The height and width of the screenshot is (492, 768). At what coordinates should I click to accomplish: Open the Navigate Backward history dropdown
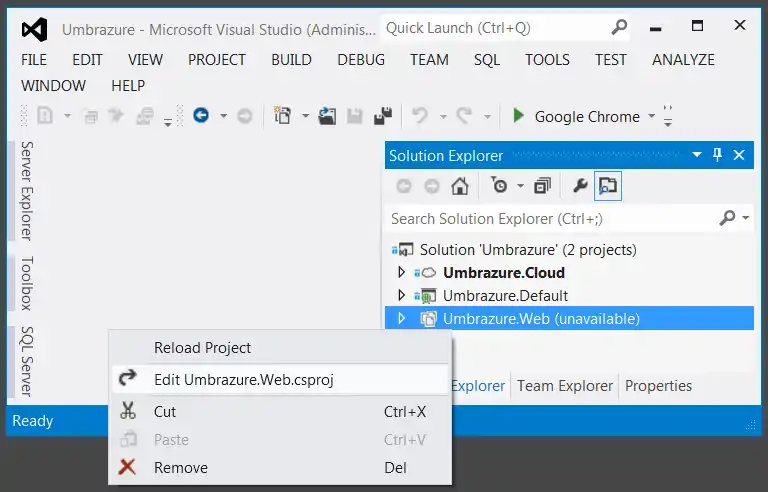click(x=223, y=116)
